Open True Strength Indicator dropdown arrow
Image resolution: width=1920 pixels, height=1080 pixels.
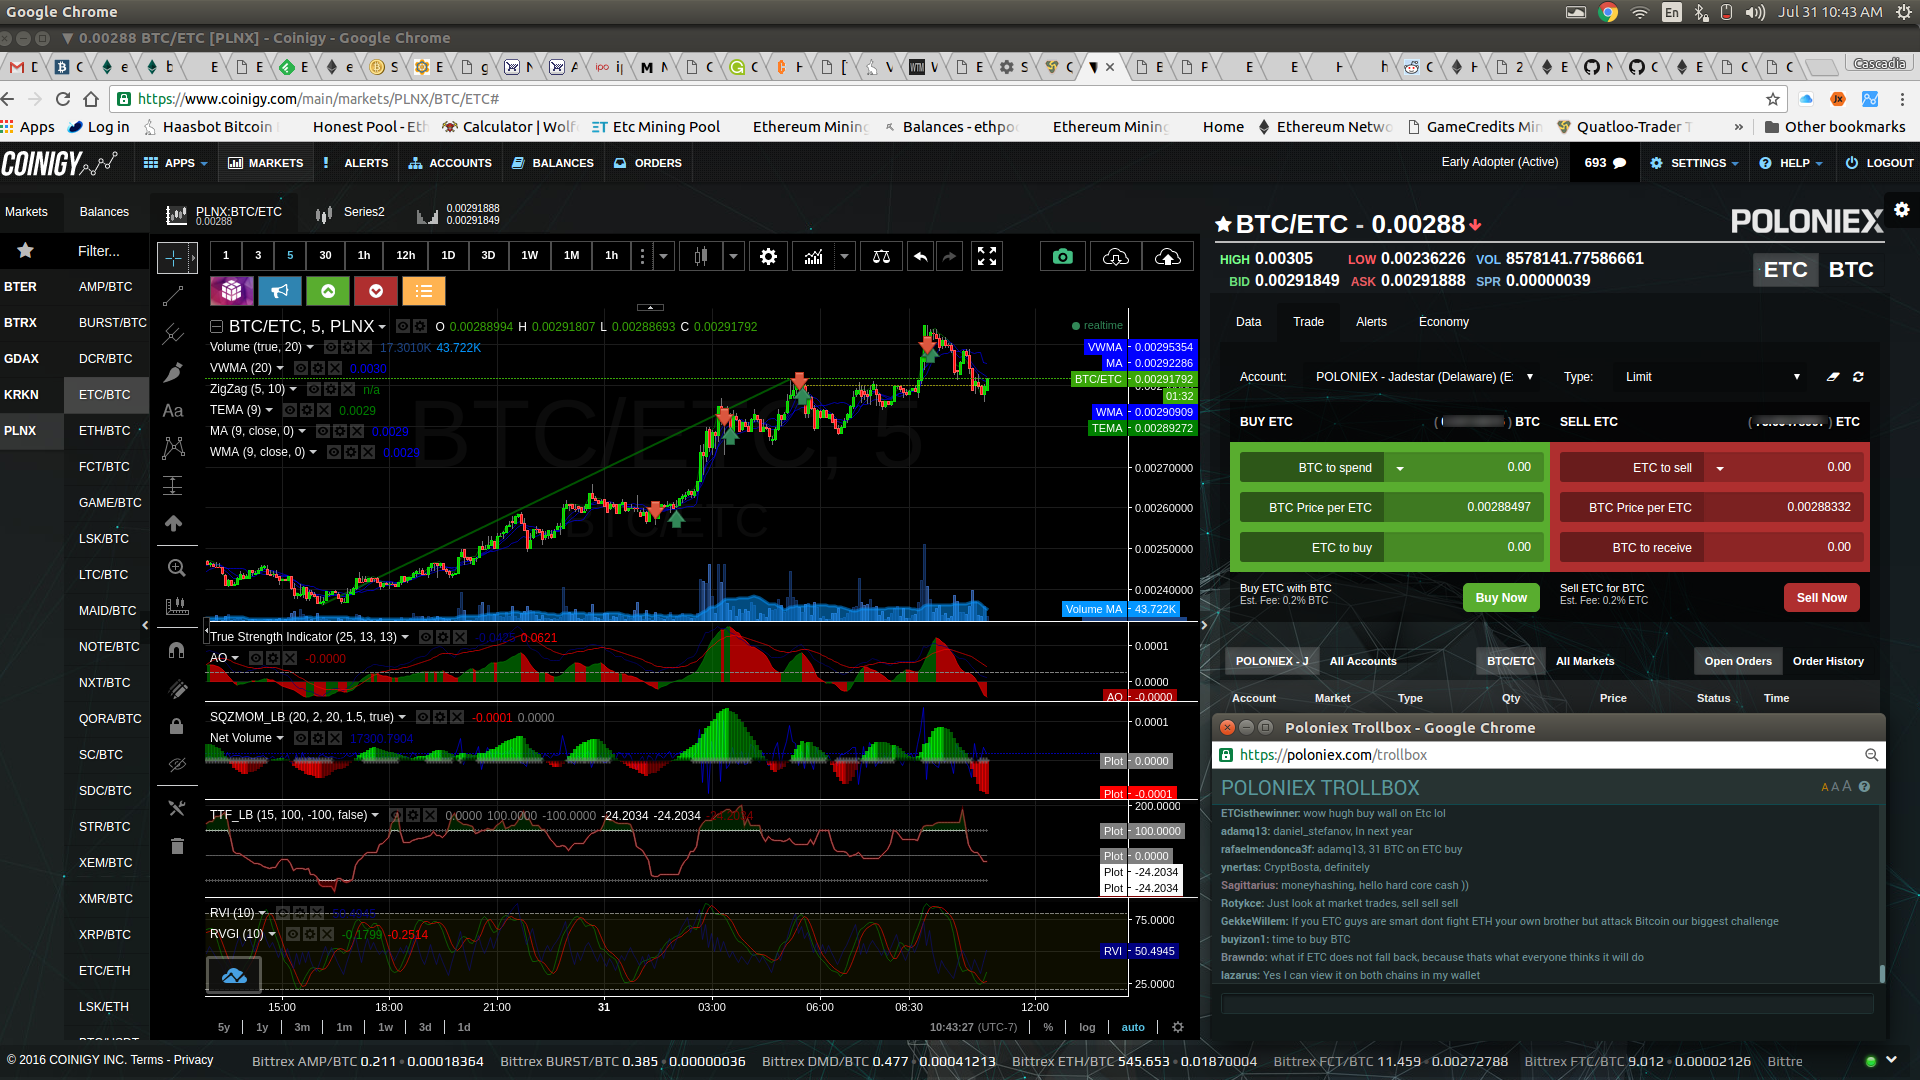click(x=405, y=637)
